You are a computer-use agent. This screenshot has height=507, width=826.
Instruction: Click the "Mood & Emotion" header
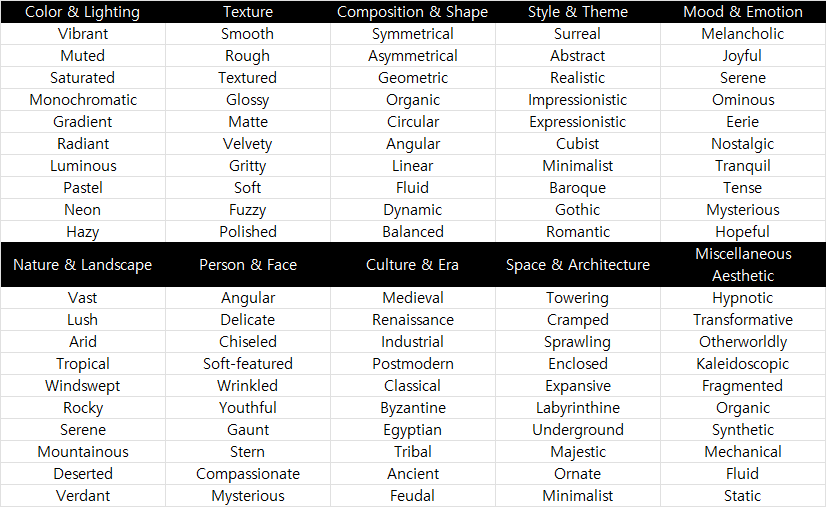pyautogui.click(x=743, y=12)
